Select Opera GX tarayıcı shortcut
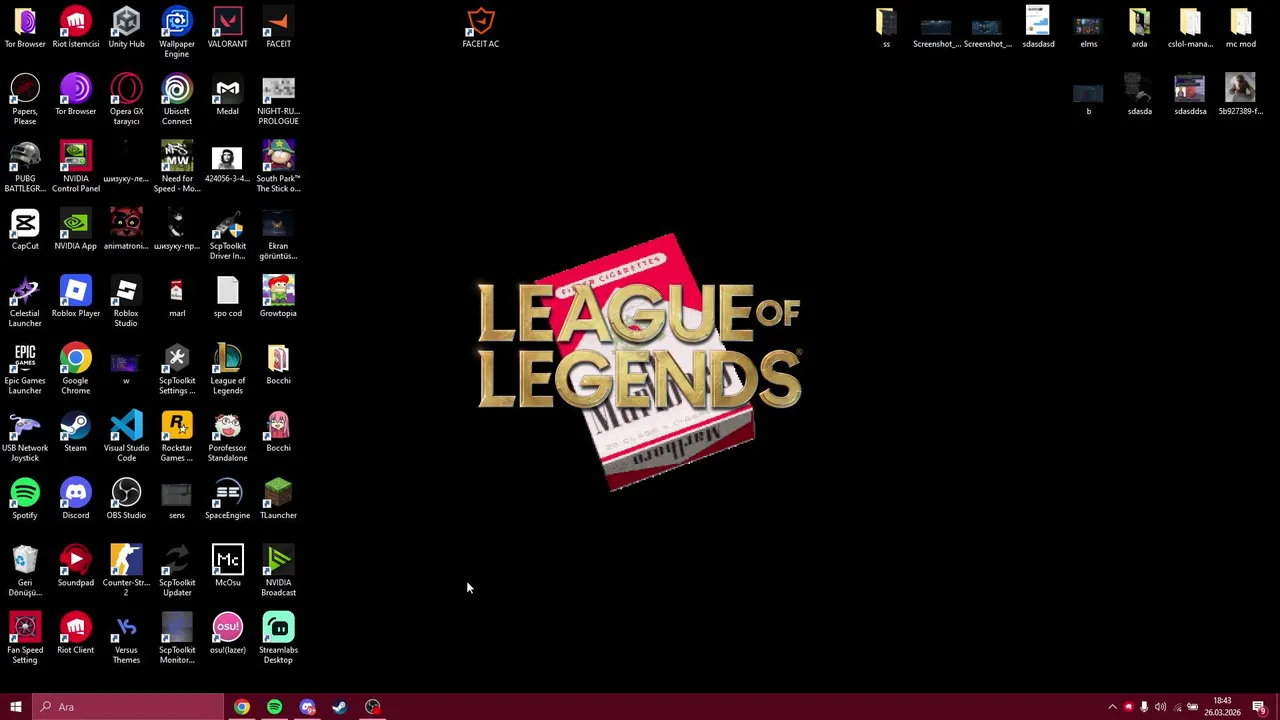Image resolution: width=1280 pixels, height=720 pixels. click(126, 100)
